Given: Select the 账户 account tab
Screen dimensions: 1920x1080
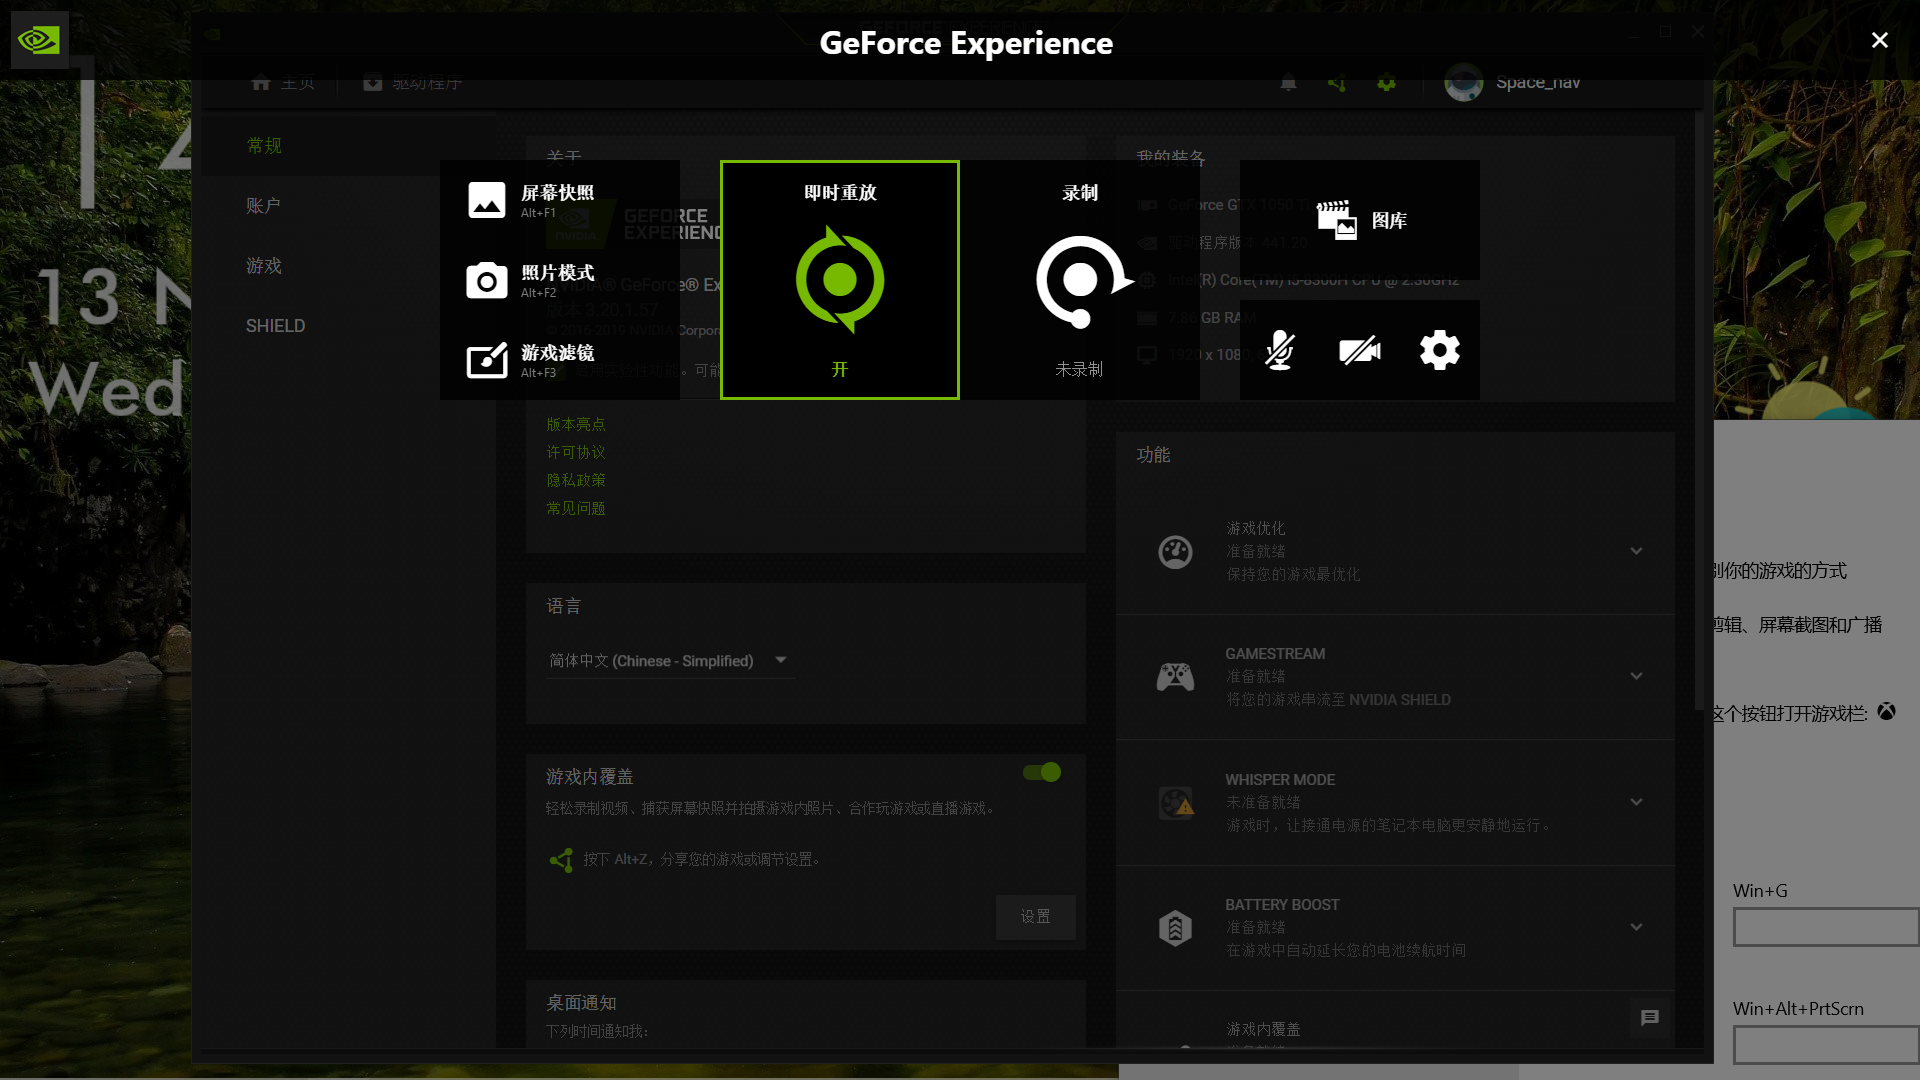Looking at the screenshot, I should 264,206.
